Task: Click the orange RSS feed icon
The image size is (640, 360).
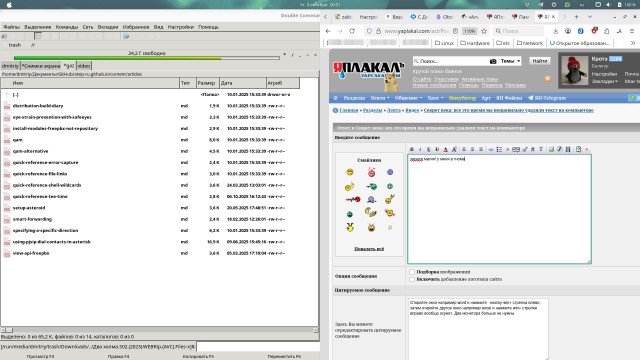Action: point(548,79)
